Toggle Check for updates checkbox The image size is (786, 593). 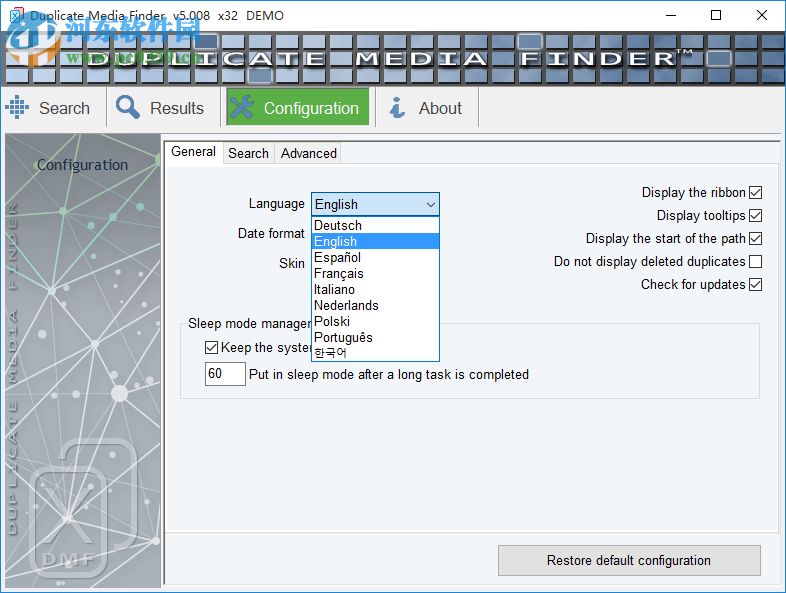pyautogui.click(x=755, y=285)
